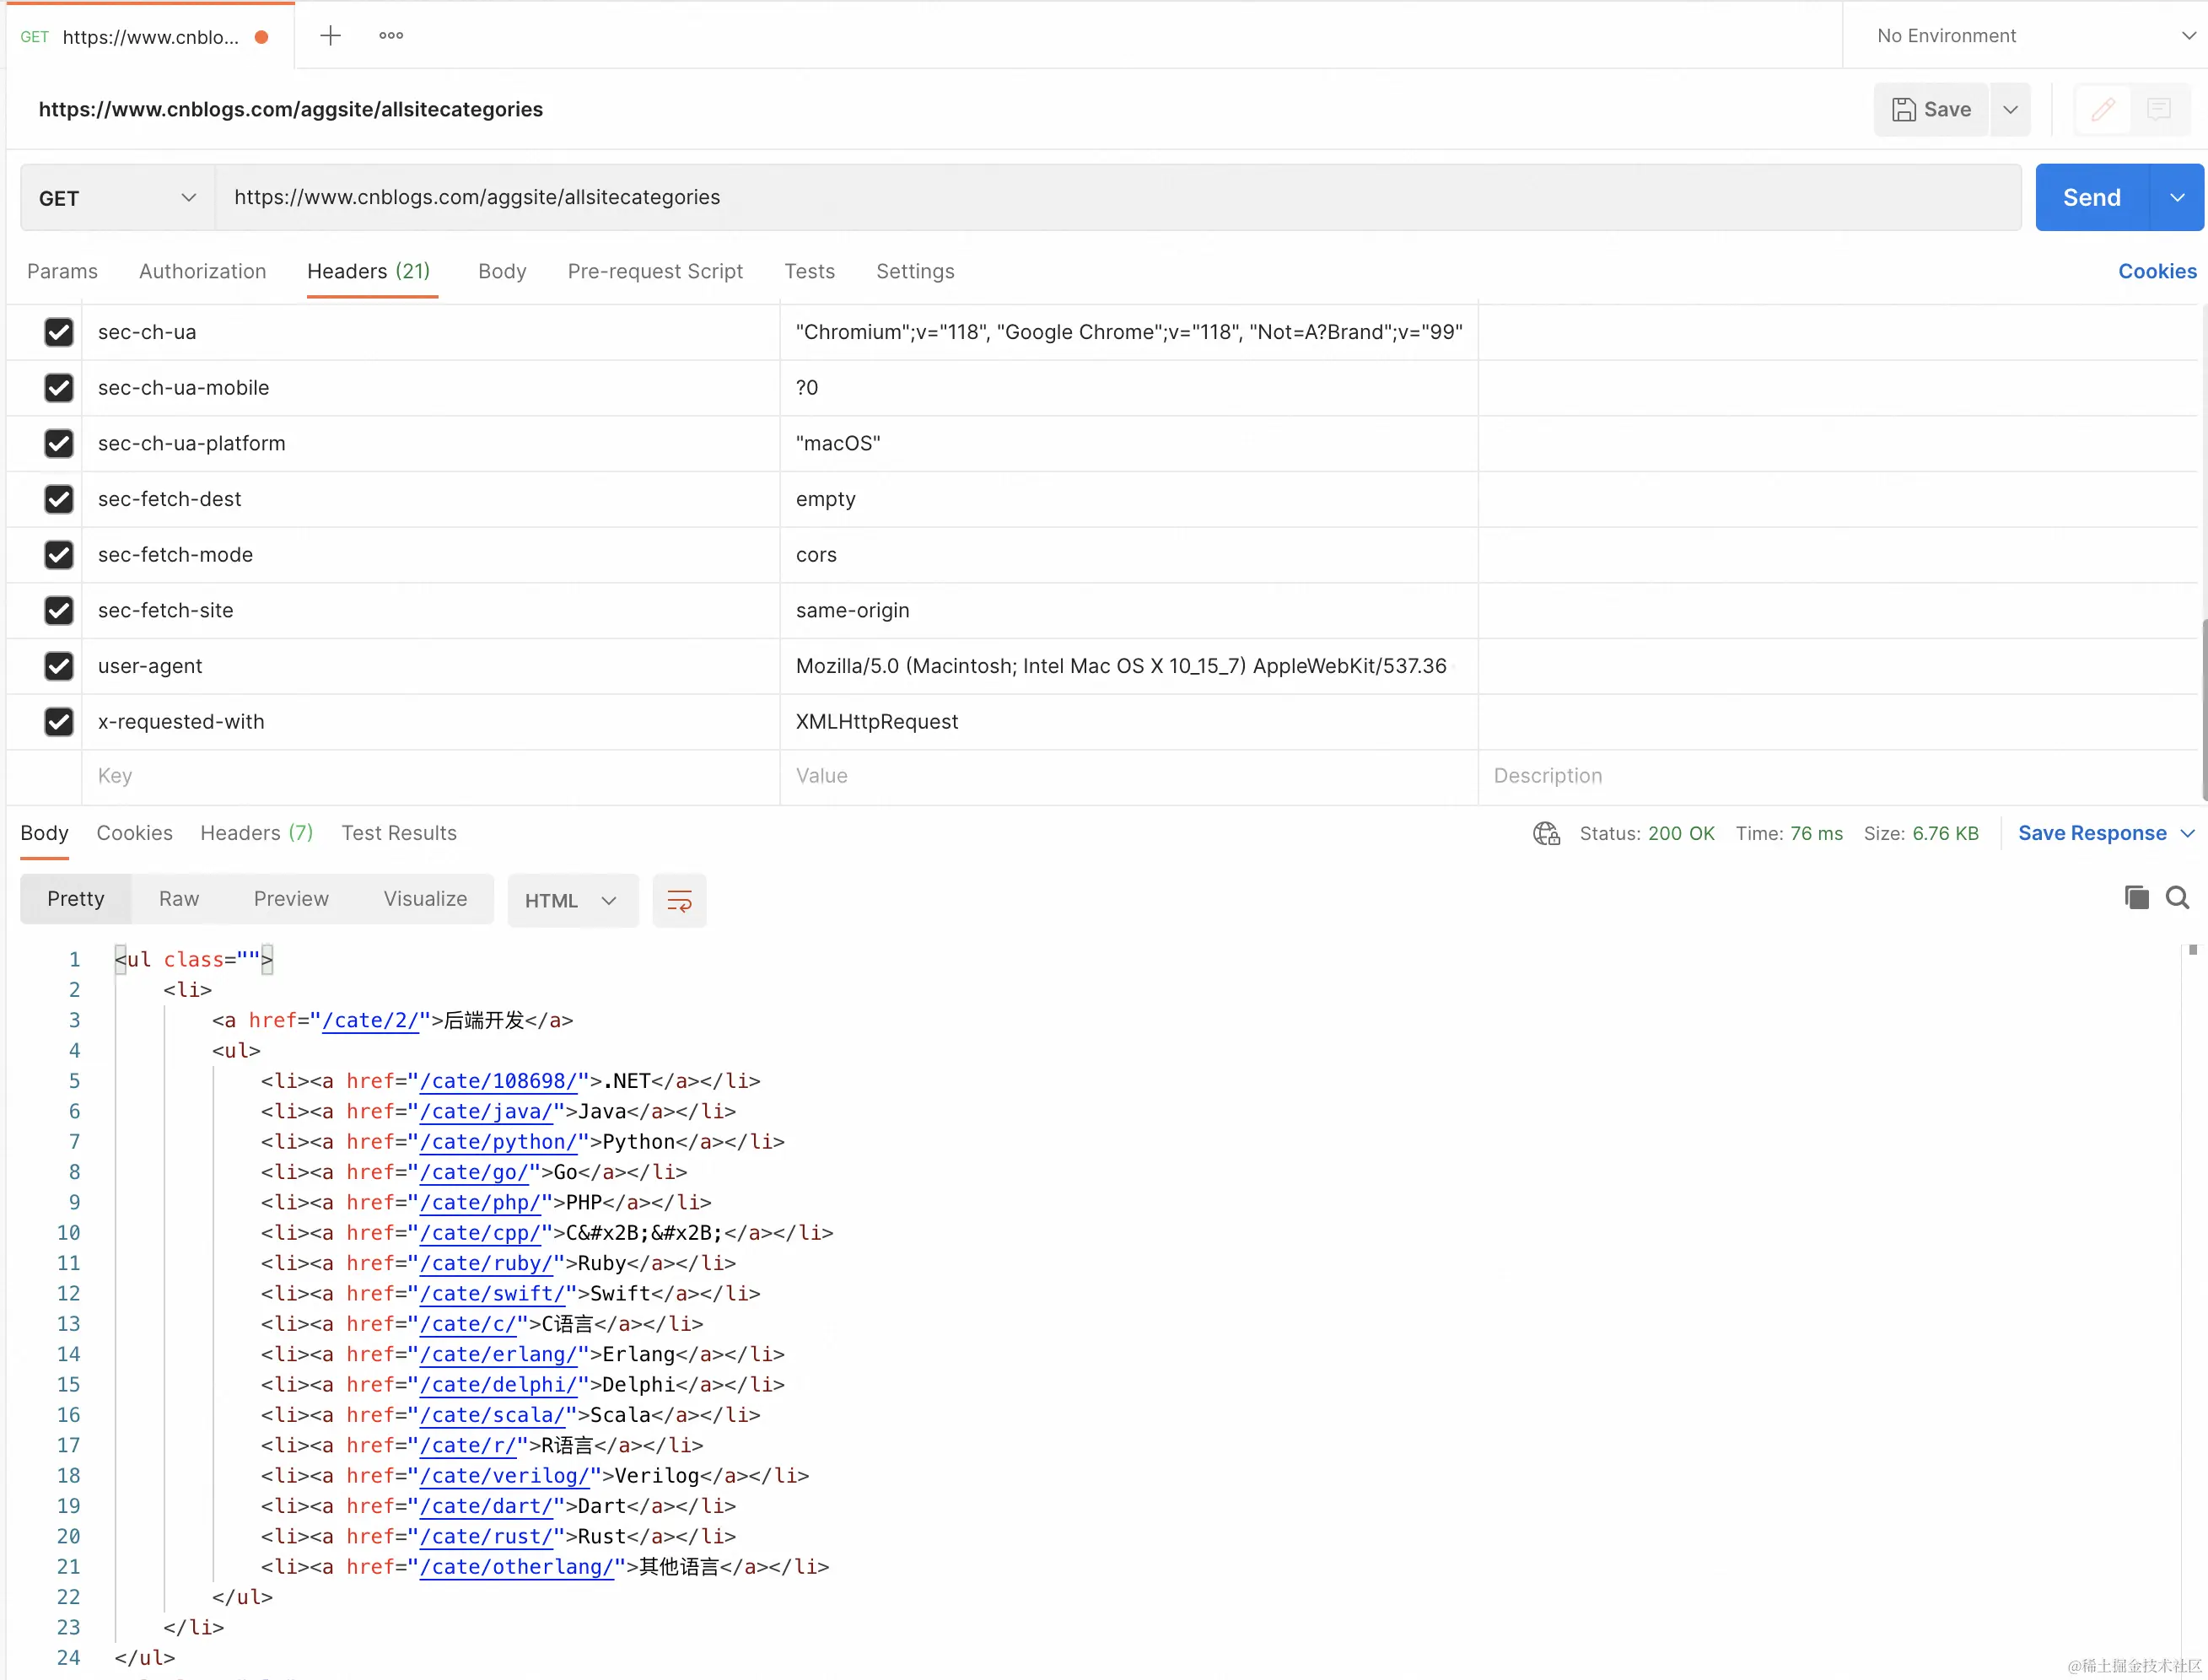The image size is (2208, 1680).
Task: Click the network globe lock icon
Action: pos(1546,833)
